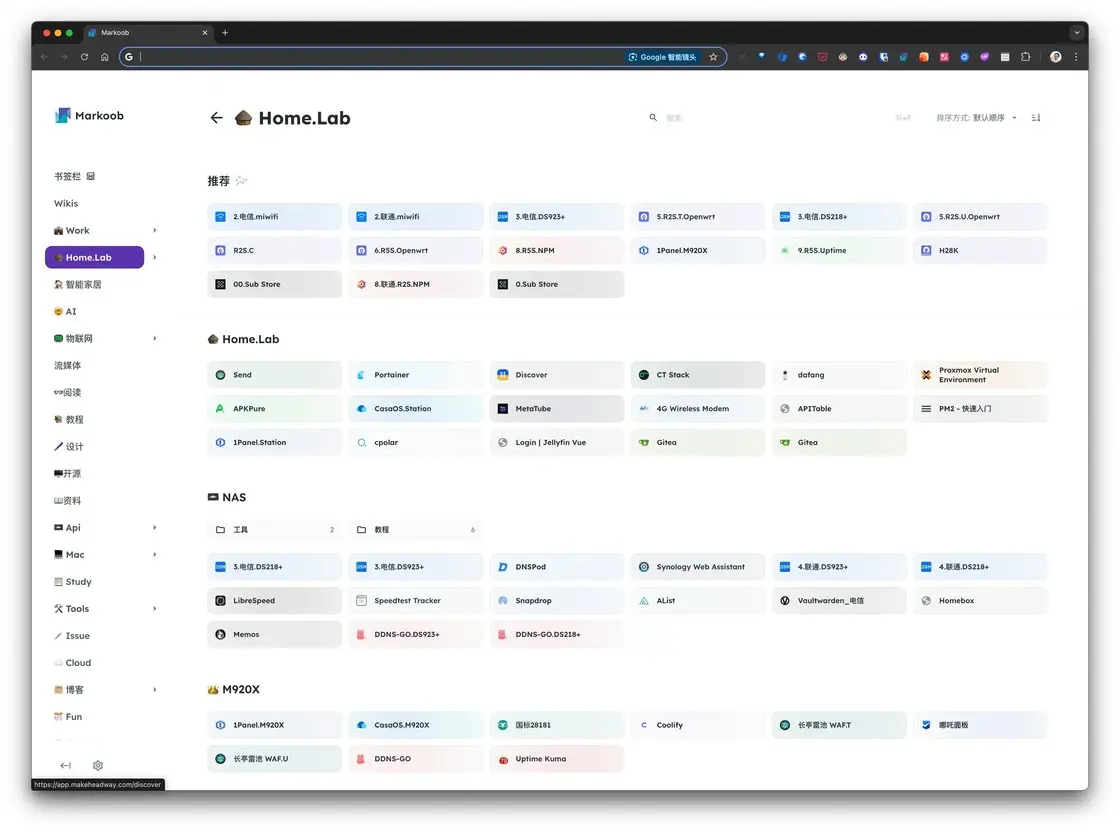Expand the Tools sidebar chevron

tap(154, 609)
